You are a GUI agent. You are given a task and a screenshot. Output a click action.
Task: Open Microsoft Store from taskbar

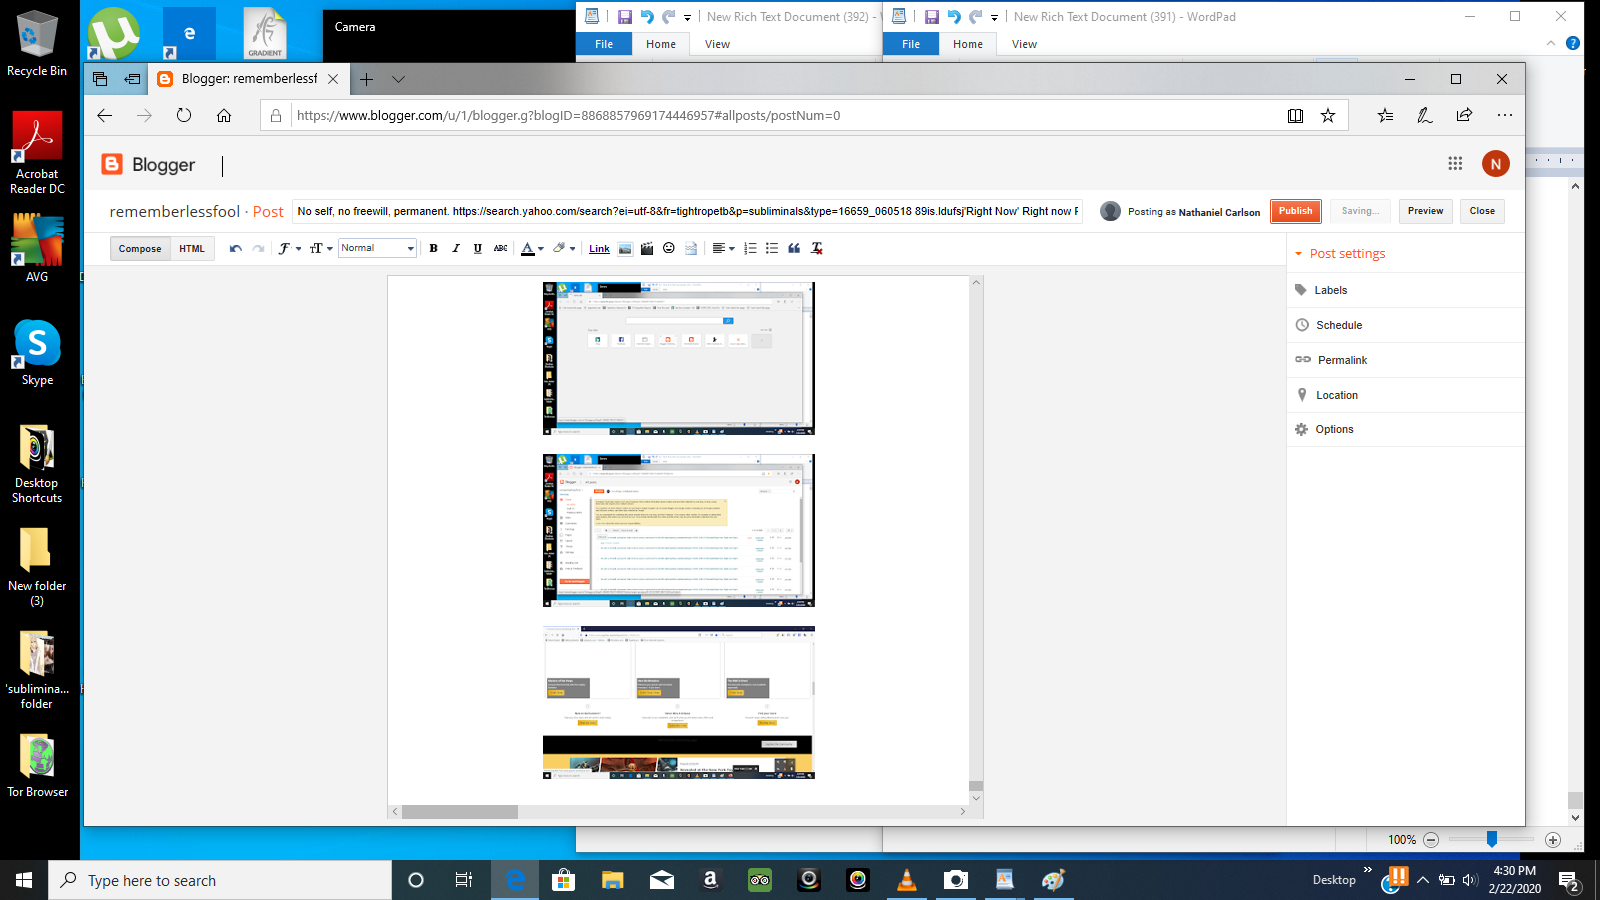point(564,880)
